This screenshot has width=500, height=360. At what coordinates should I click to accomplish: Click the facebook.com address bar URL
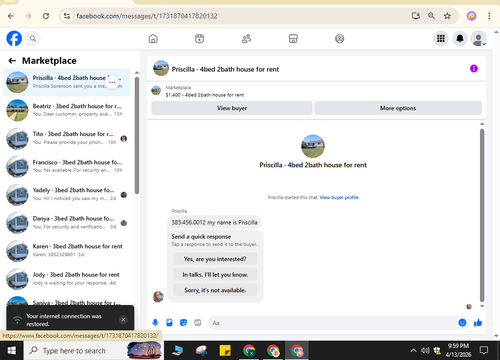click(147, 16)
